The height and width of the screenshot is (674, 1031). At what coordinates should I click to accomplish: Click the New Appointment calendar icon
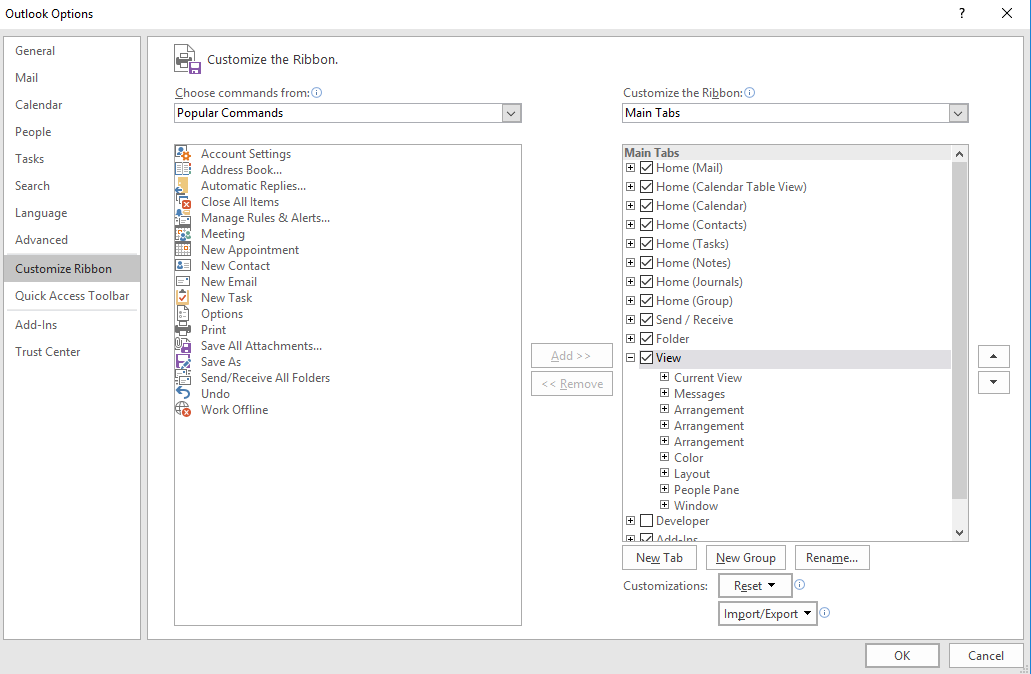point(183,250)
